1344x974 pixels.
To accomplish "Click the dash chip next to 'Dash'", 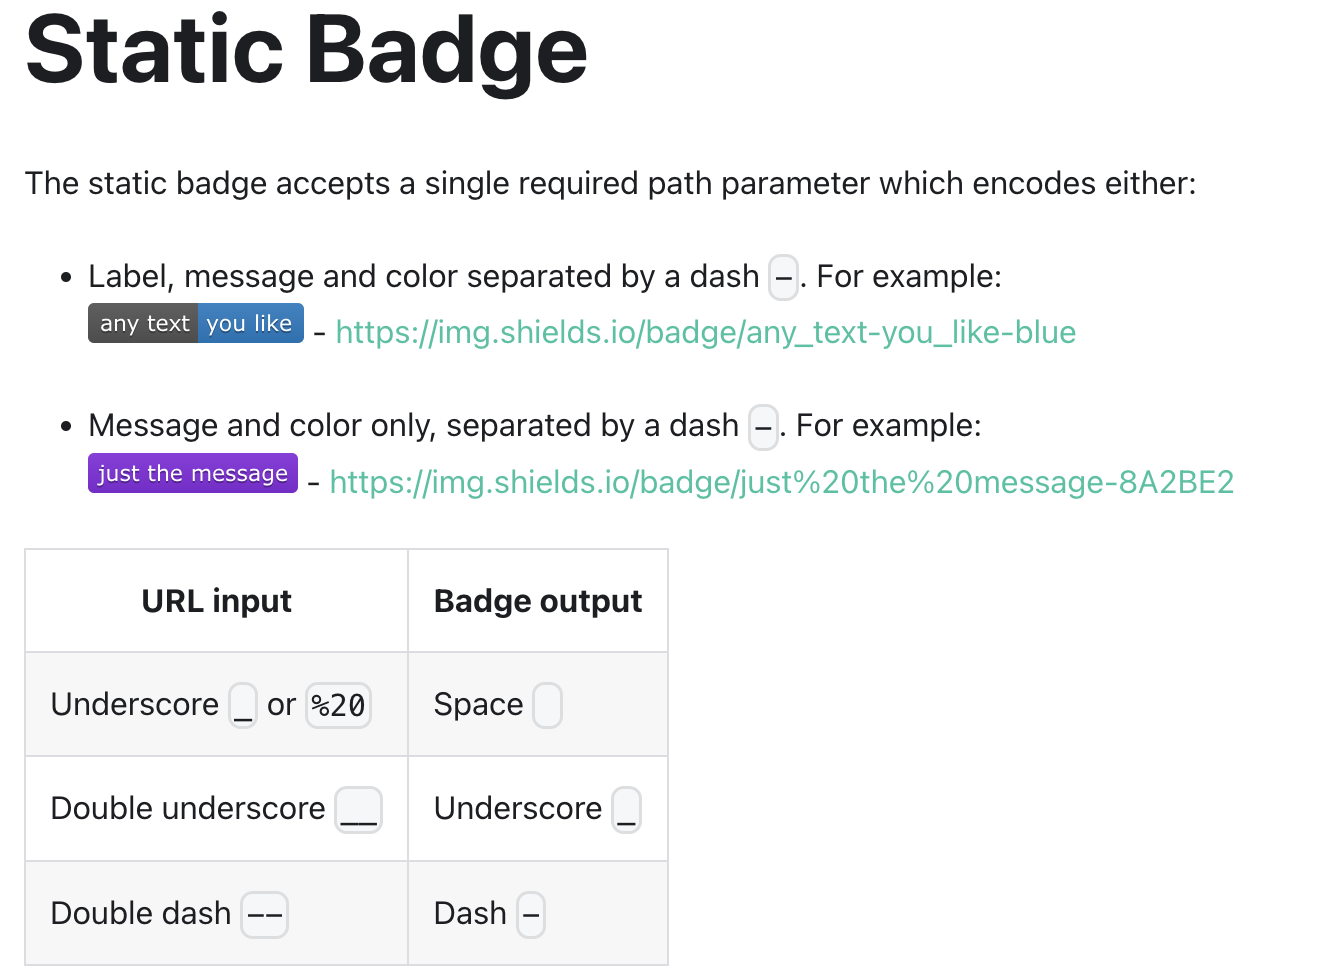I will pos(530,914).
